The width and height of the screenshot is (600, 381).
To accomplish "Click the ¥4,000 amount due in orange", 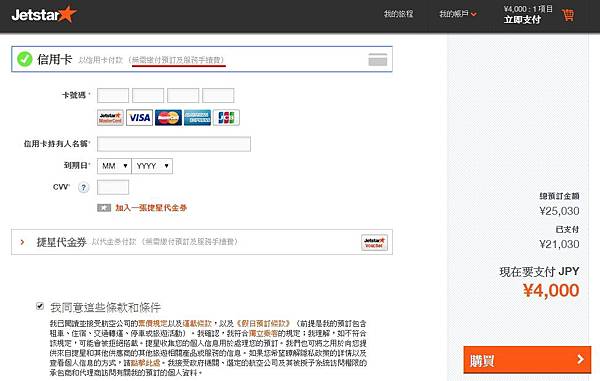I will (x=551, y=291).
